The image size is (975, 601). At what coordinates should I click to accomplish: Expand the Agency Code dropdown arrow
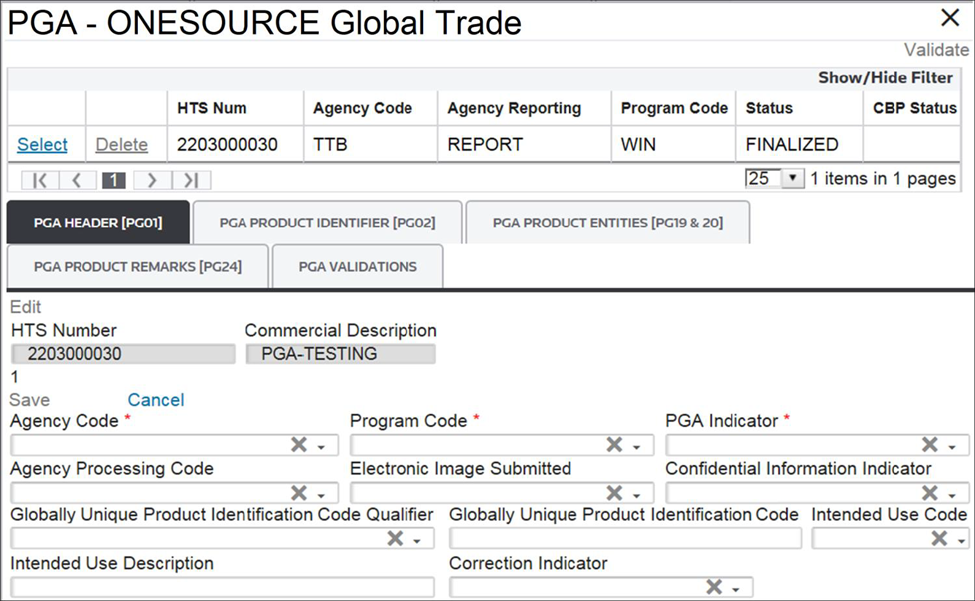pos(321,447)
